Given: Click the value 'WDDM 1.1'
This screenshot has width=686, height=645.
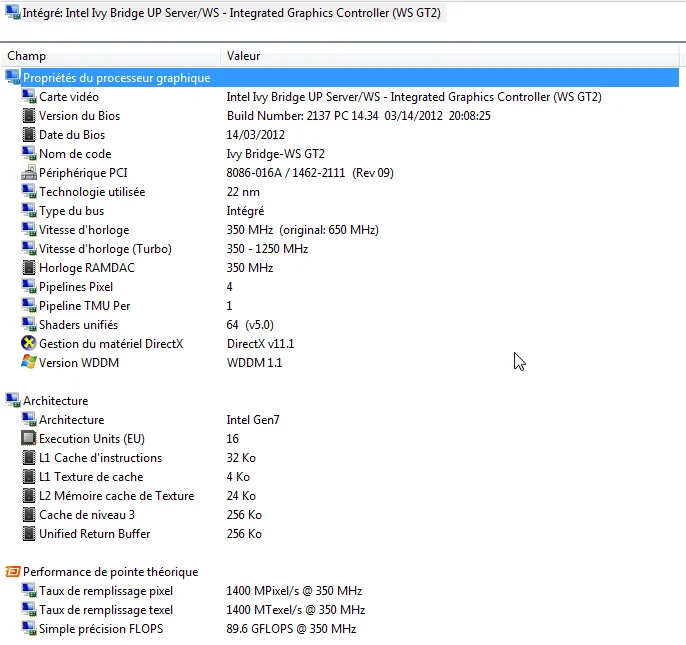Looking at the screenshot, I should [x=254, y=363].
